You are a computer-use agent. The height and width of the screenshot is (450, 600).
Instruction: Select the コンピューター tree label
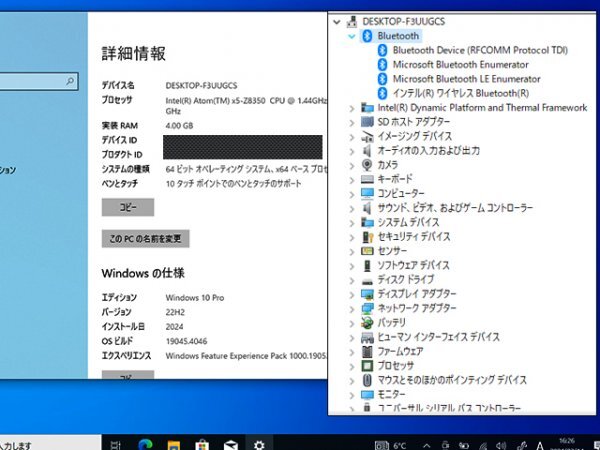[401, 194]
